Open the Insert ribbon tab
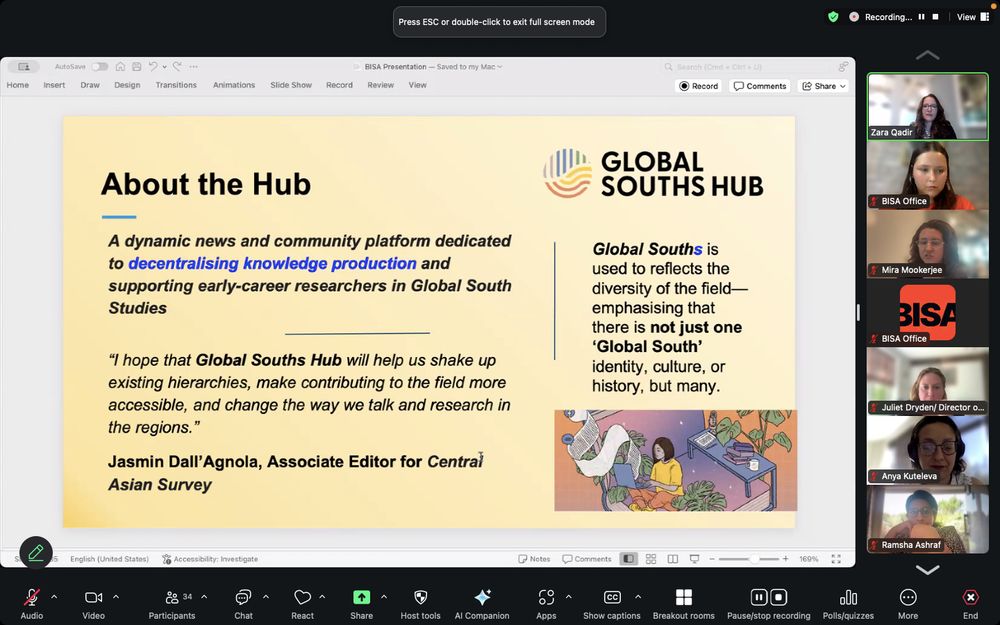The height and width of the screenshot is (625, 1000). point(54,85)
